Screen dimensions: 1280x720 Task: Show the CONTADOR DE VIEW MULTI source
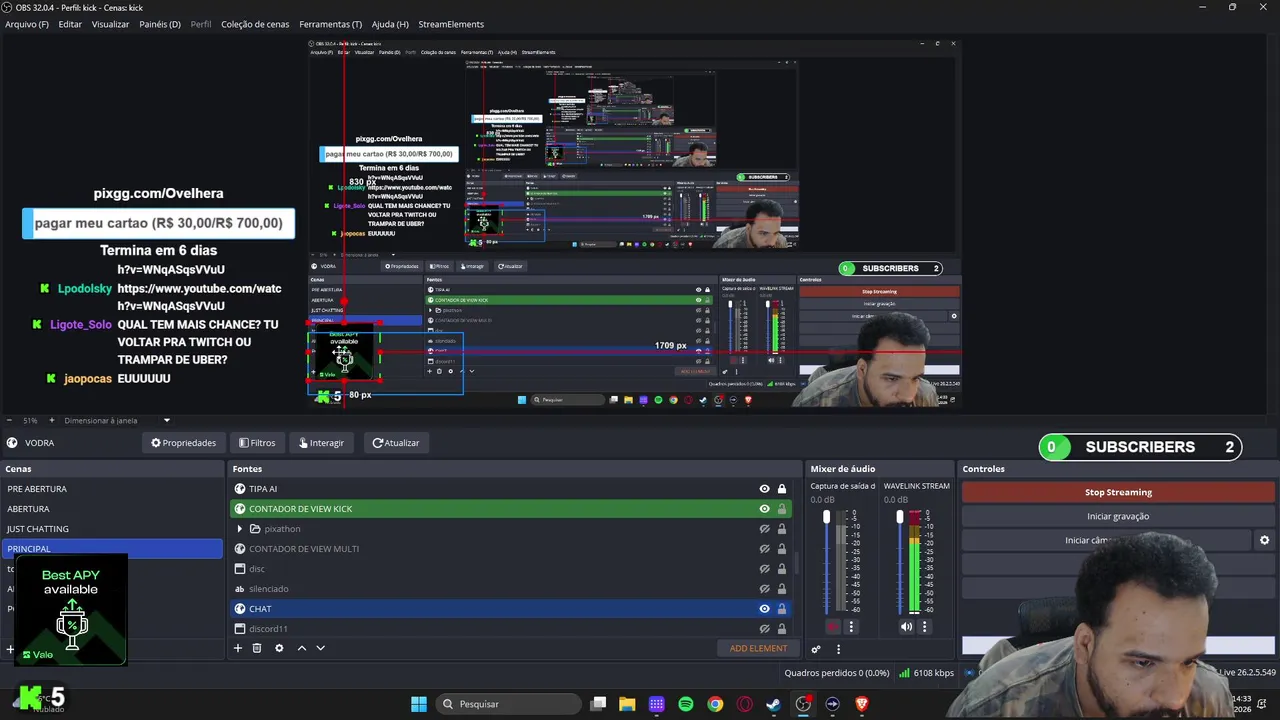764,549
